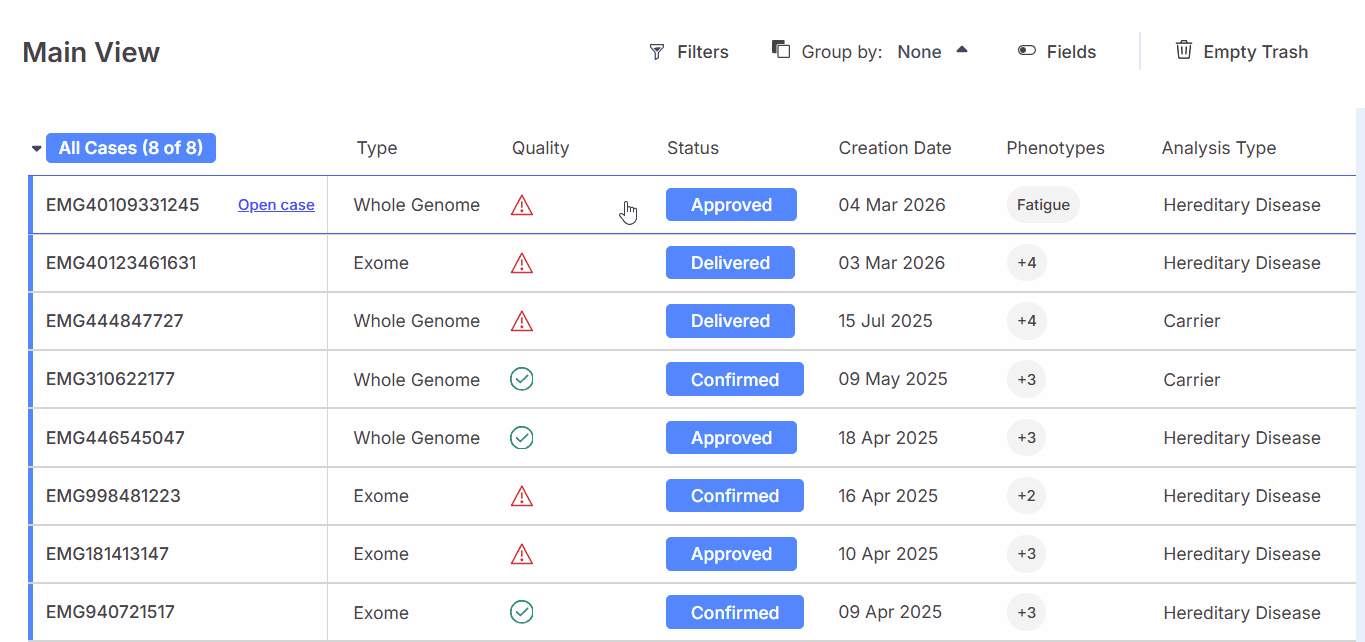Click the All Cases (8 of 8) button
This screenshot has height=642, width=1365.
click(x=131, y=148)
